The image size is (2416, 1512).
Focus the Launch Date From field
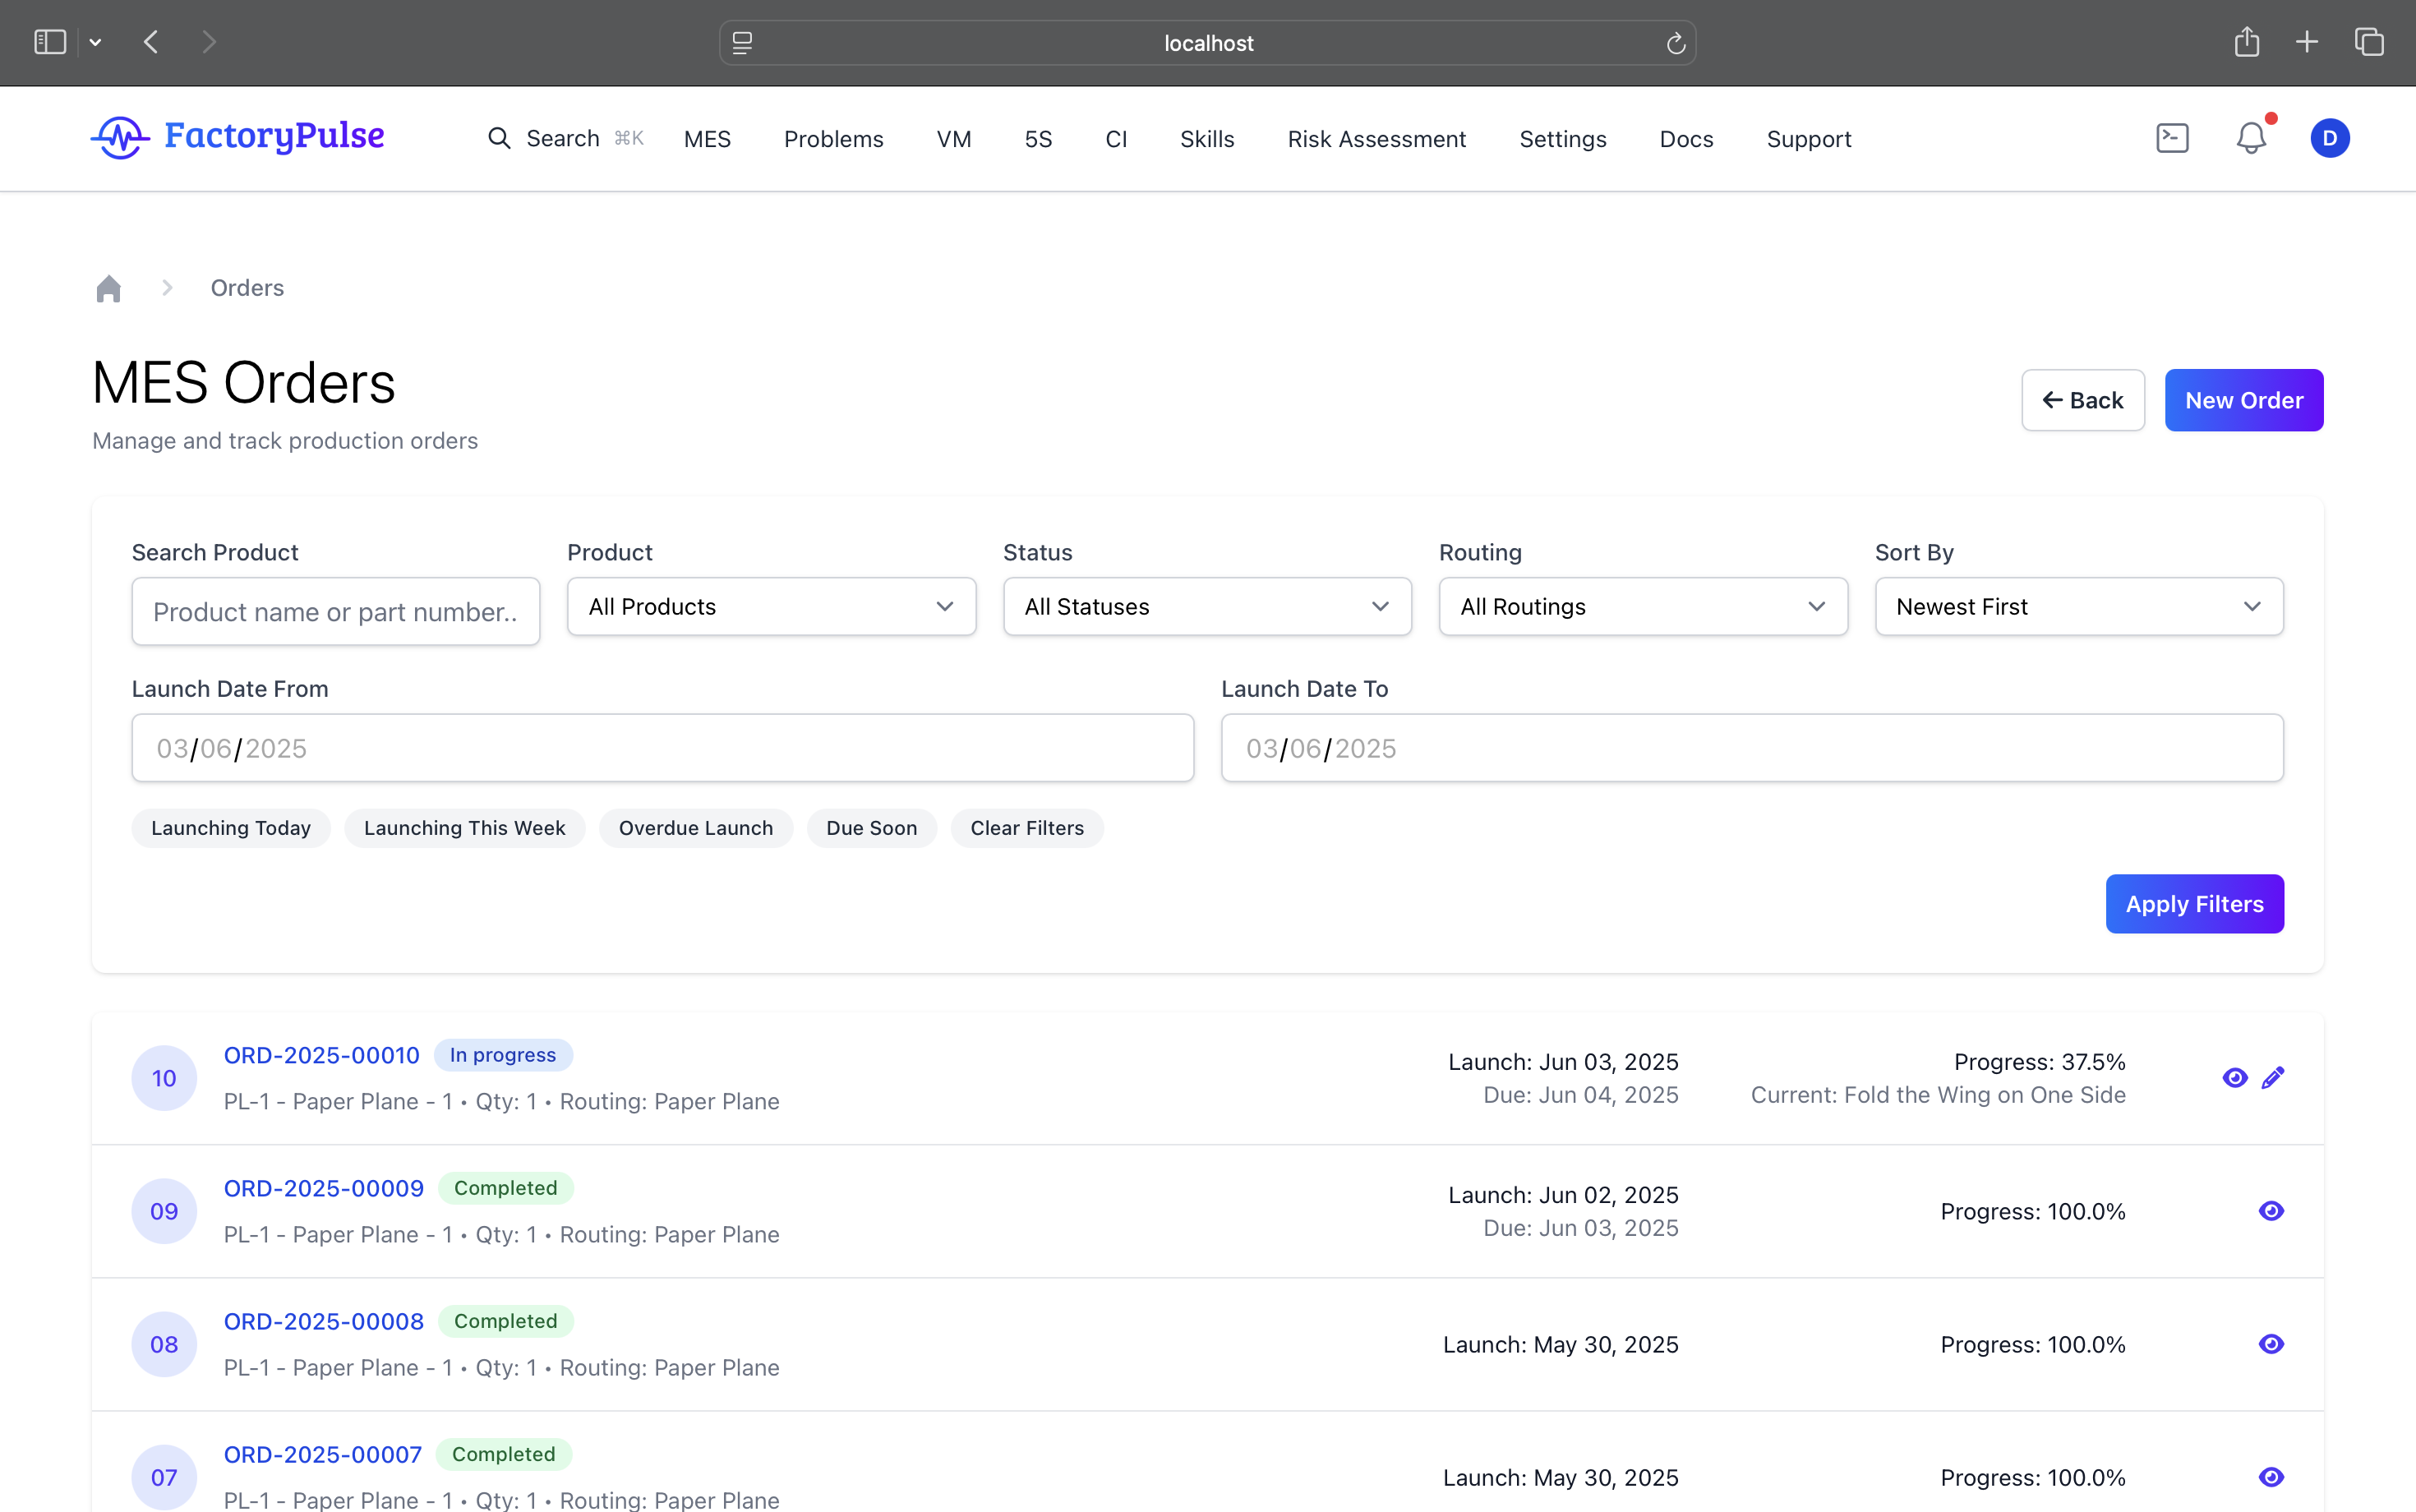tap(662, 748)
